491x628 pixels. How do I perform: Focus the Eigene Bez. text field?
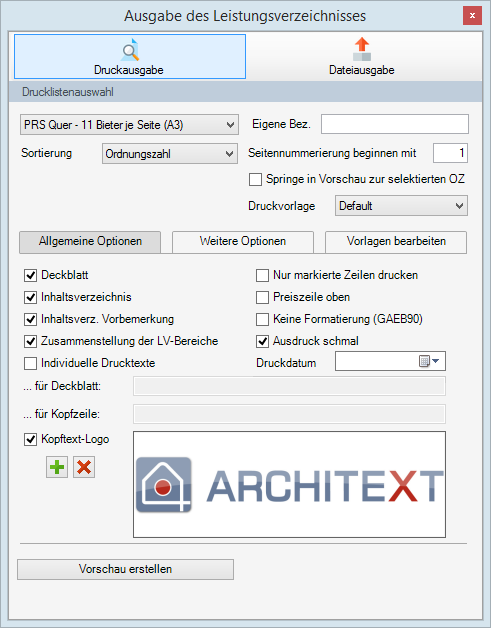click(x=395, y=124)
